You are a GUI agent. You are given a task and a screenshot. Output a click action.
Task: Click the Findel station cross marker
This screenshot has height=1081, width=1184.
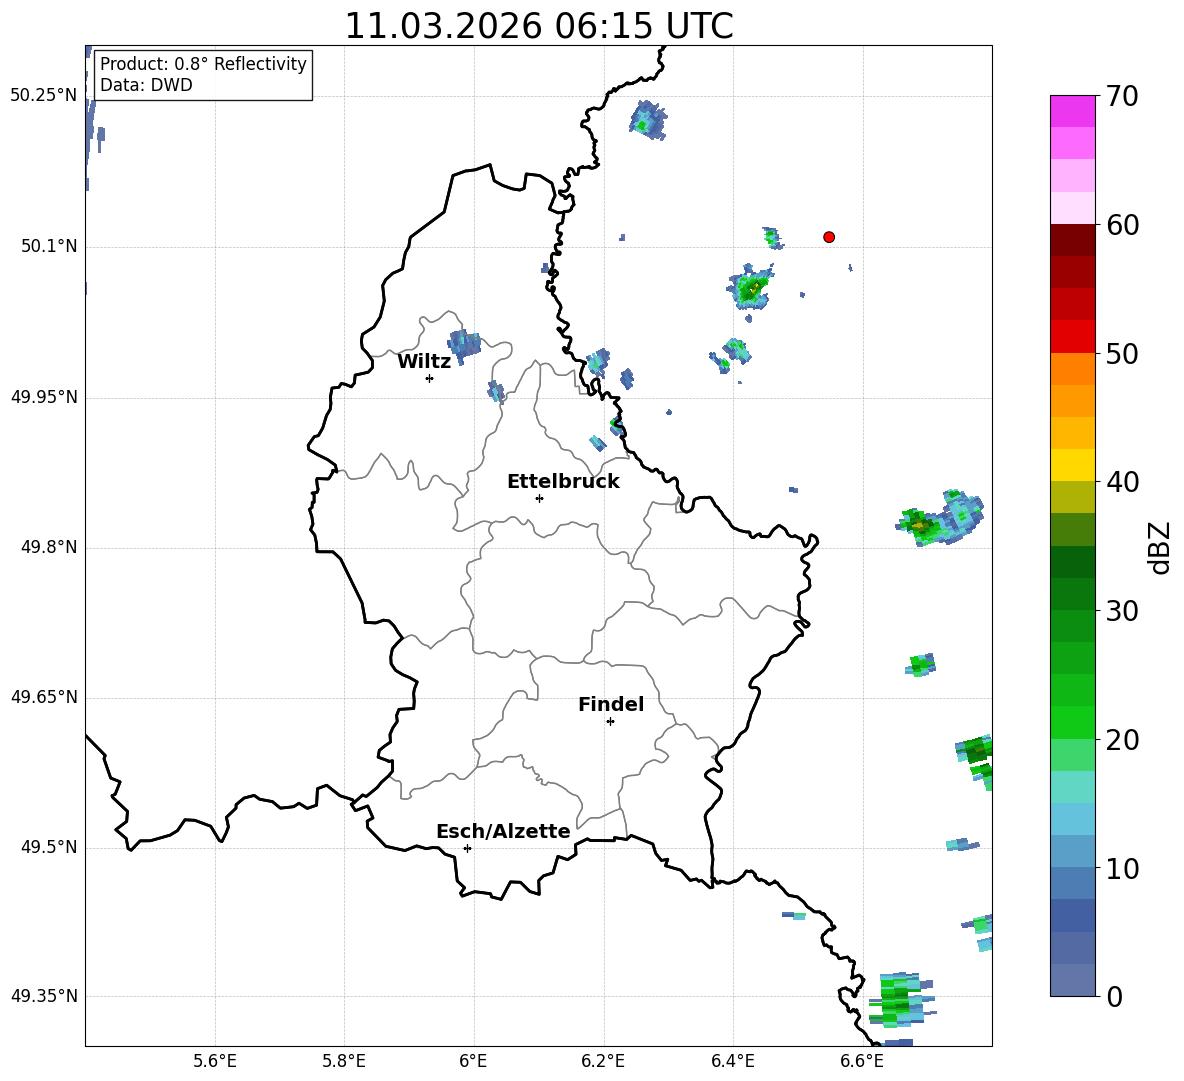(610, 722)
